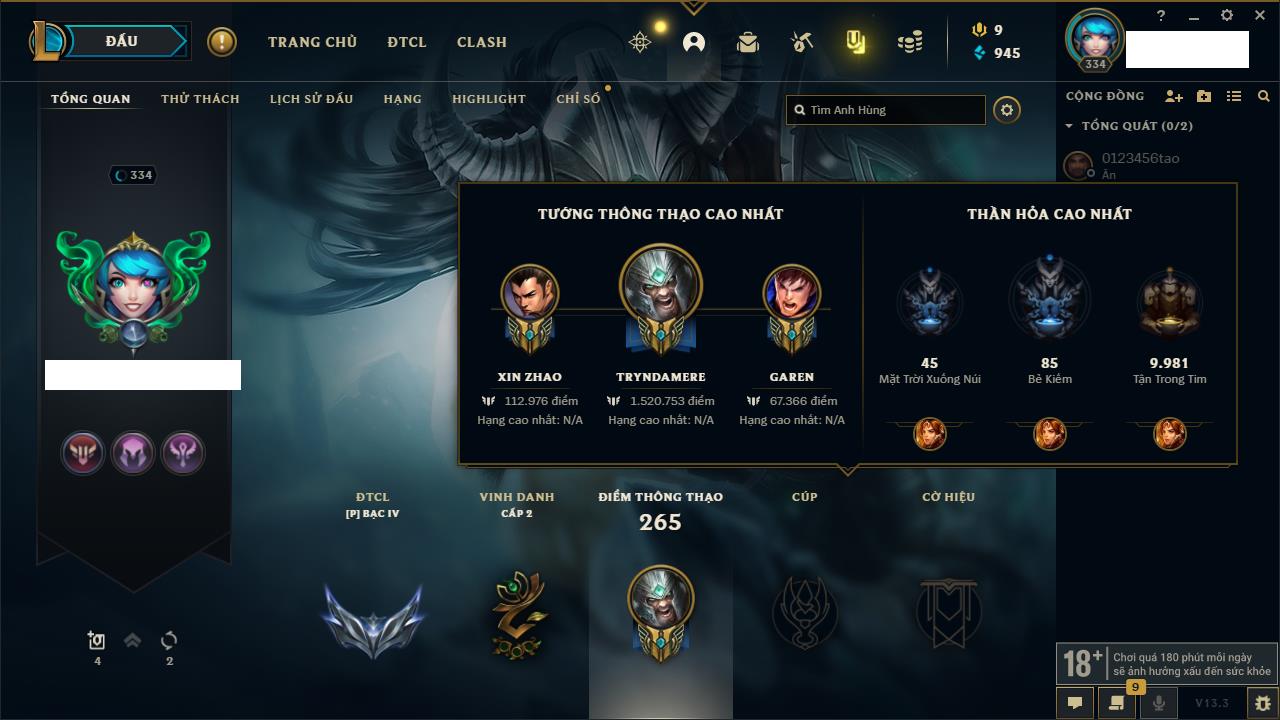Image resolution: width=1280 pixels, height=720 pixels.
Task: Open the chat messages icon
Action: coord(1075,703)
